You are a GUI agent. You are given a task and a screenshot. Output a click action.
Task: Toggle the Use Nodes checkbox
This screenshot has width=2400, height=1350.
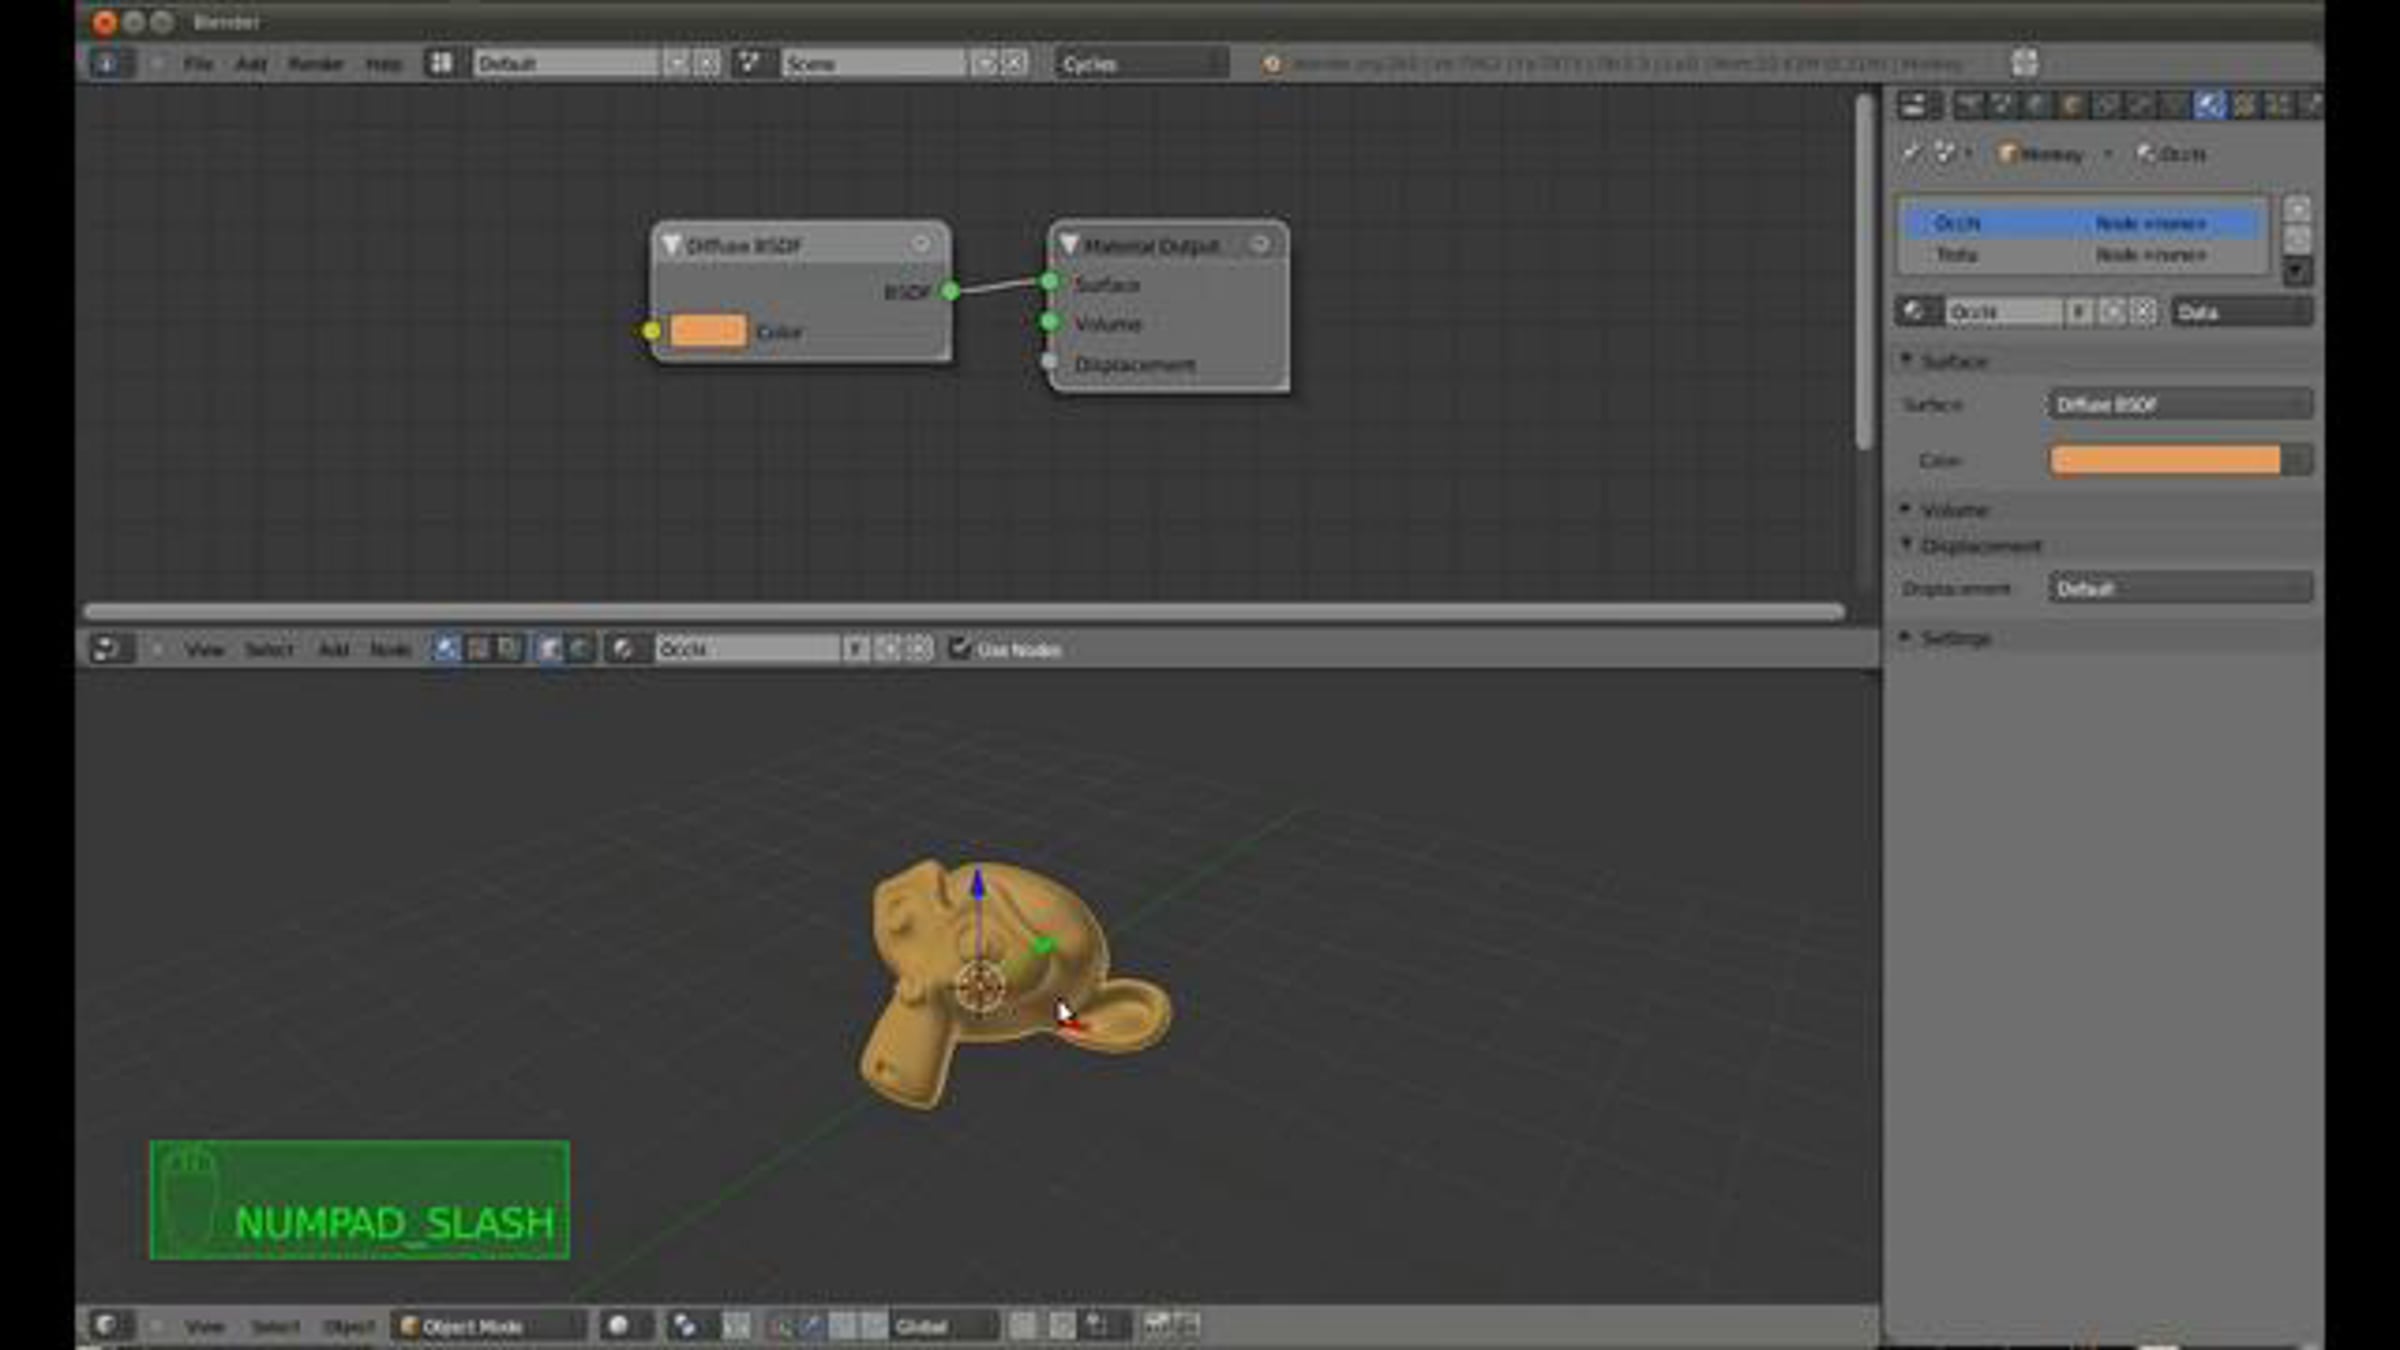point(959,648)
